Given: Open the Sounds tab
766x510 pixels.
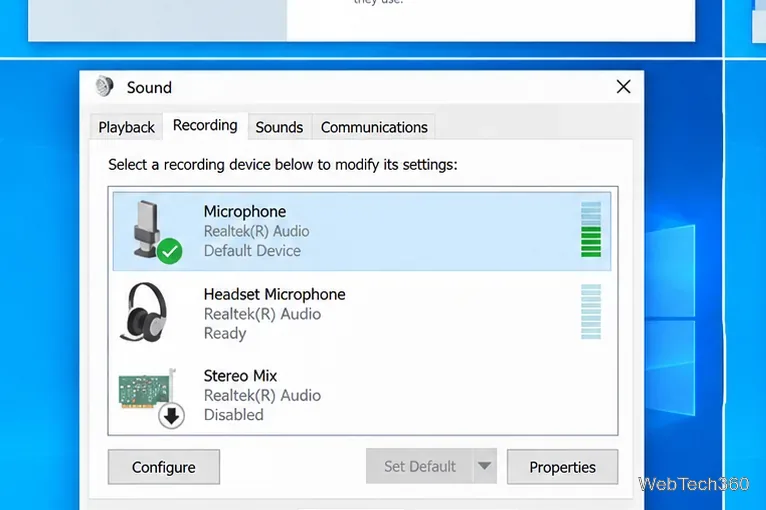Looking at the screenshot, I should pos(279,128).
